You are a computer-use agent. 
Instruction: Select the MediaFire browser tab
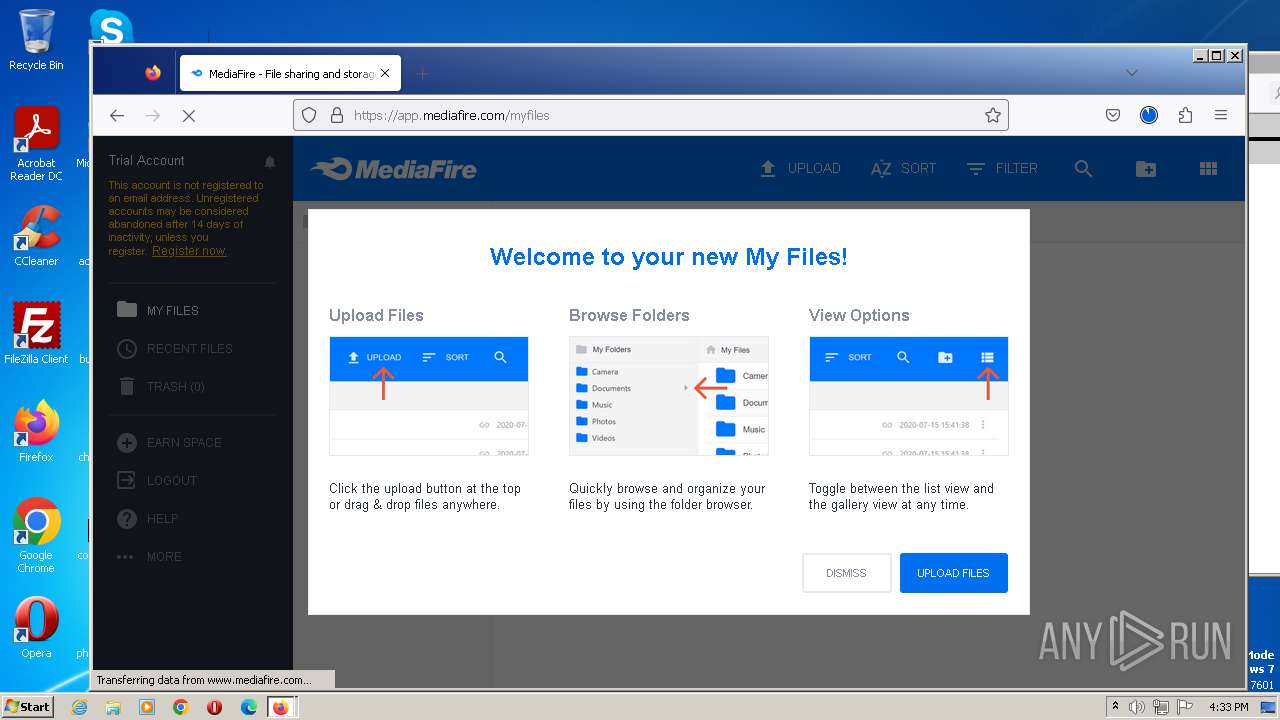click(290, 73)
